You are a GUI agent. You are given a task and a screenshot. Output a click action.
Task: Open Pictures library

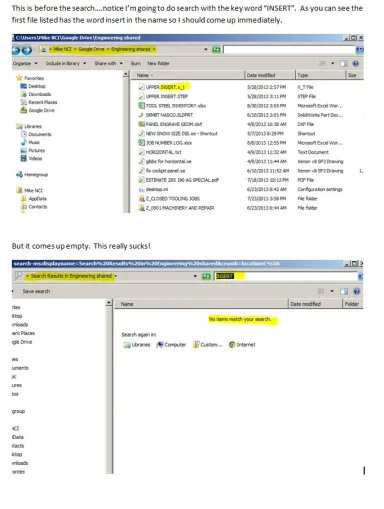(x=33, y=150)
